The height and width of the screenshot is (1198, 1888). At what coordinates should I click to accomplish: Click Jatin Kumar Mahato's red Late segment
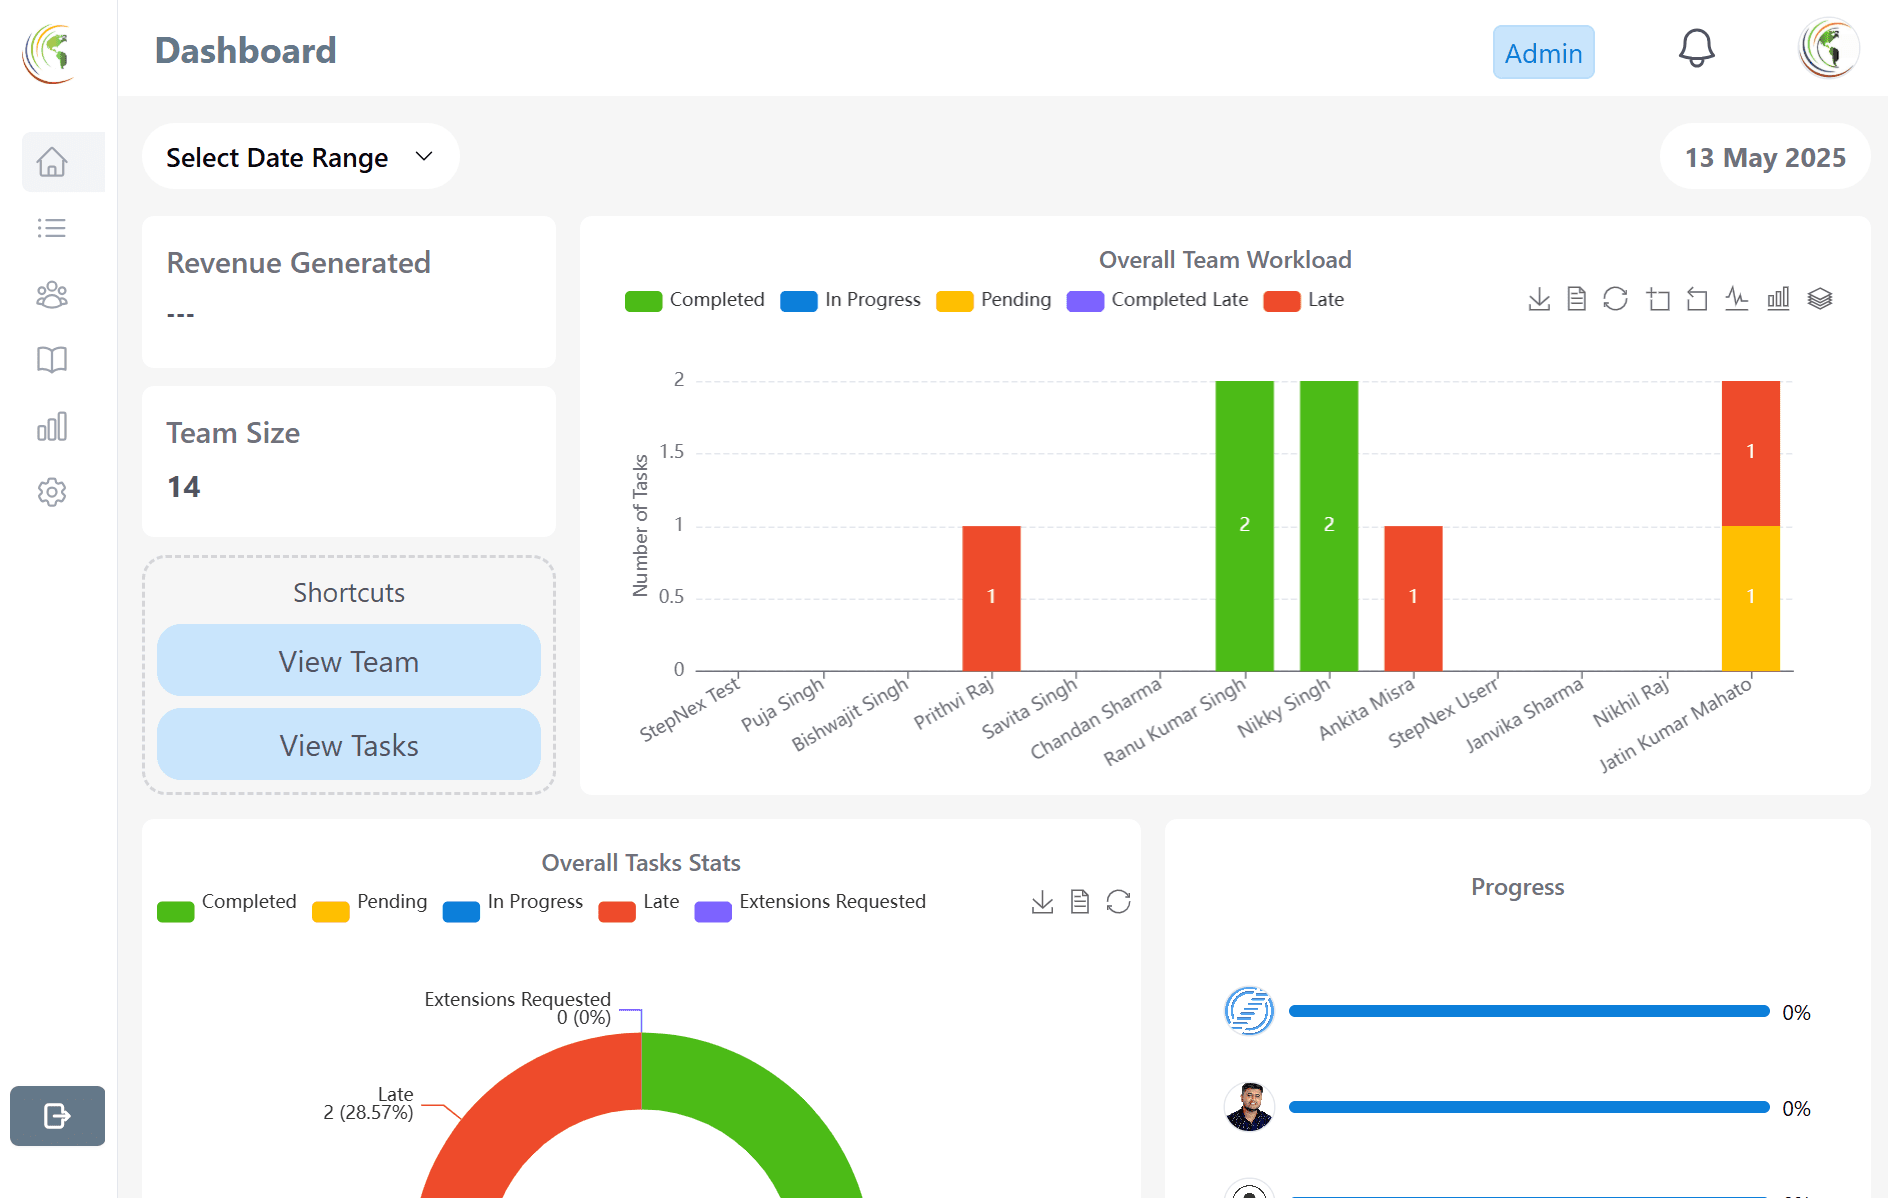[1750, 453]
